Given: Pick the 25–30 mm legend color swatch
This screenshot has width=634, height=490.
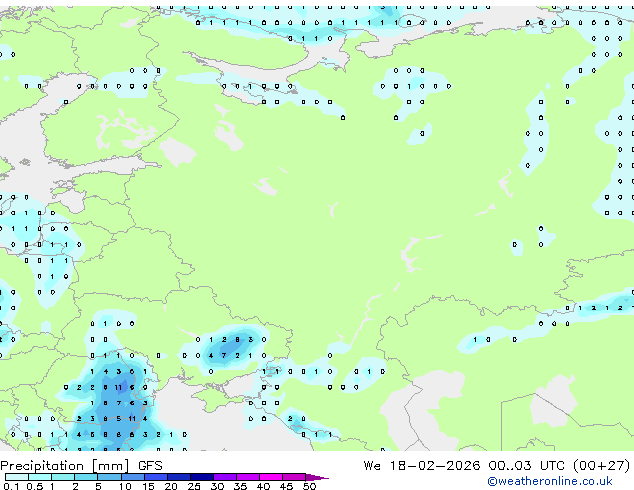Looking at the screenshot, I should (x=202, y=477).
